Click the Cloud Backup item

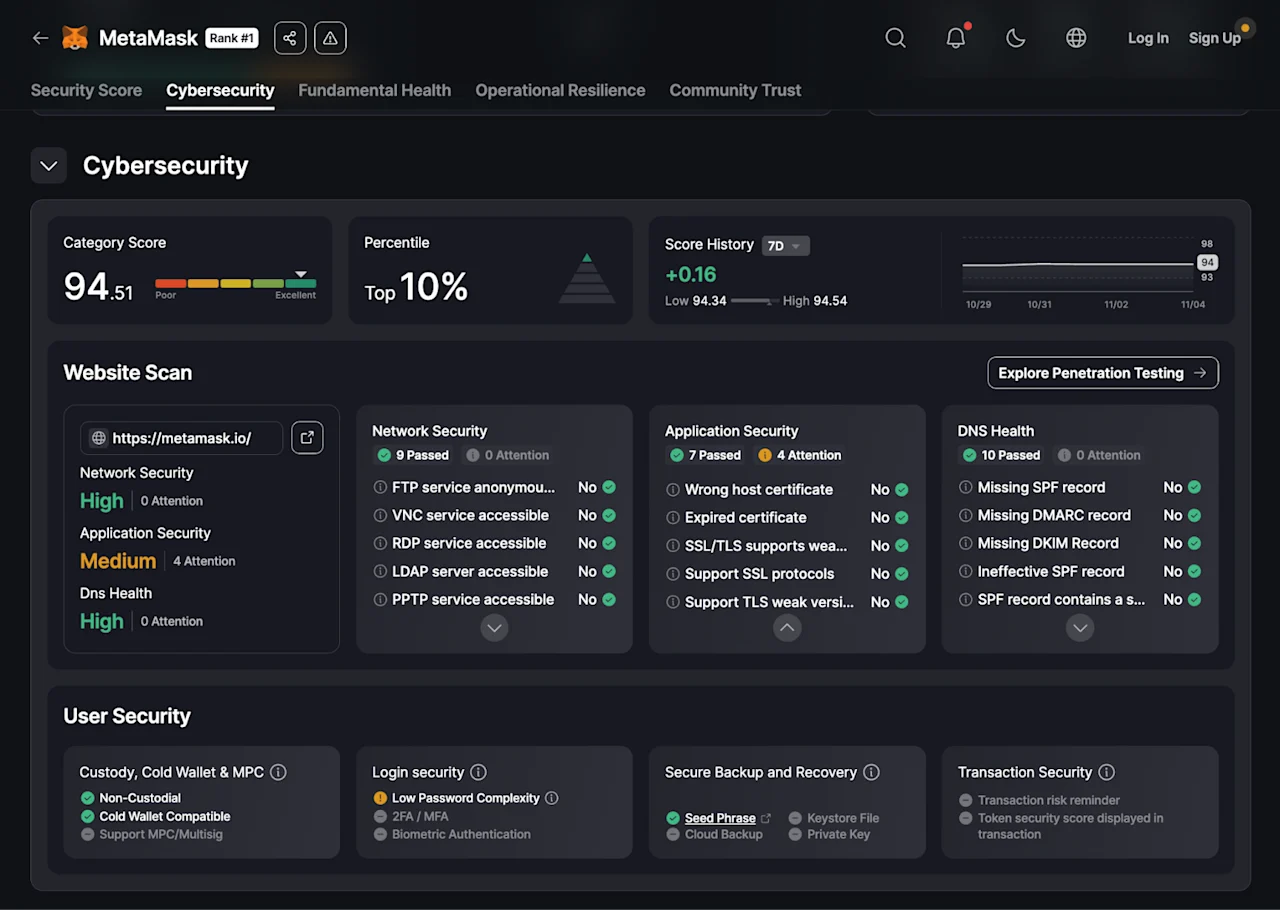click(715, 834)
